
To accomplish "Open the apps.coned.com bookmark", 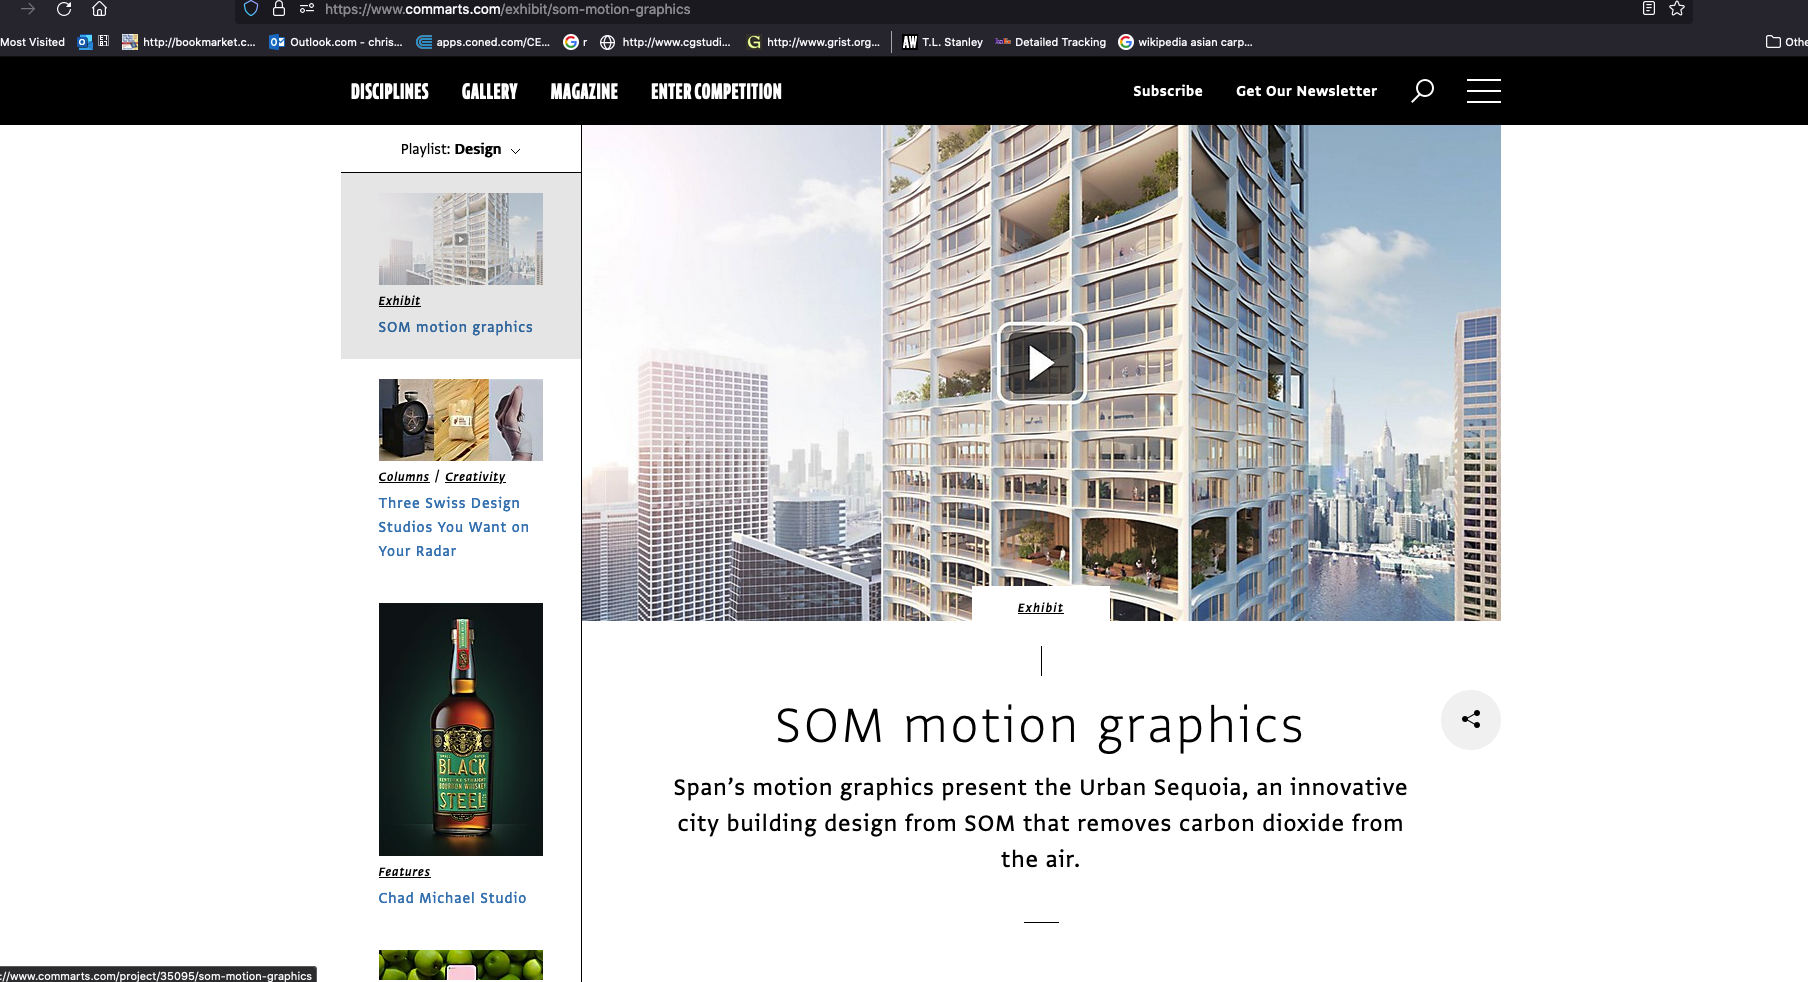I will pos(483,42).
